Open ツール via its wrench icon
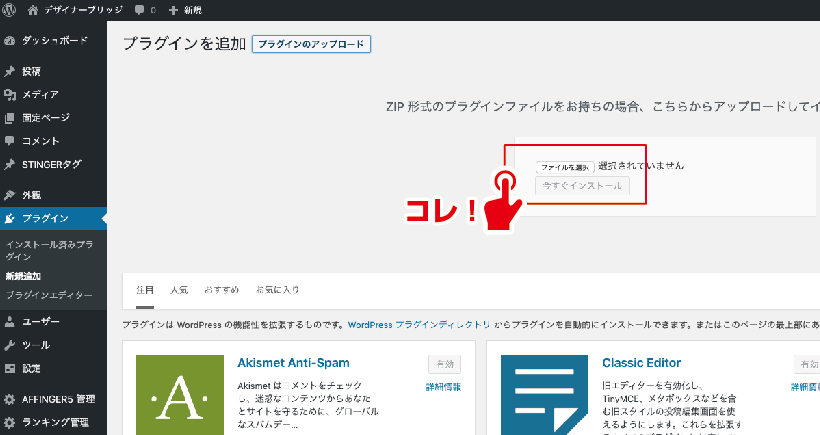The width and height of the screenshot is (820, 435). tap(10, 345)
